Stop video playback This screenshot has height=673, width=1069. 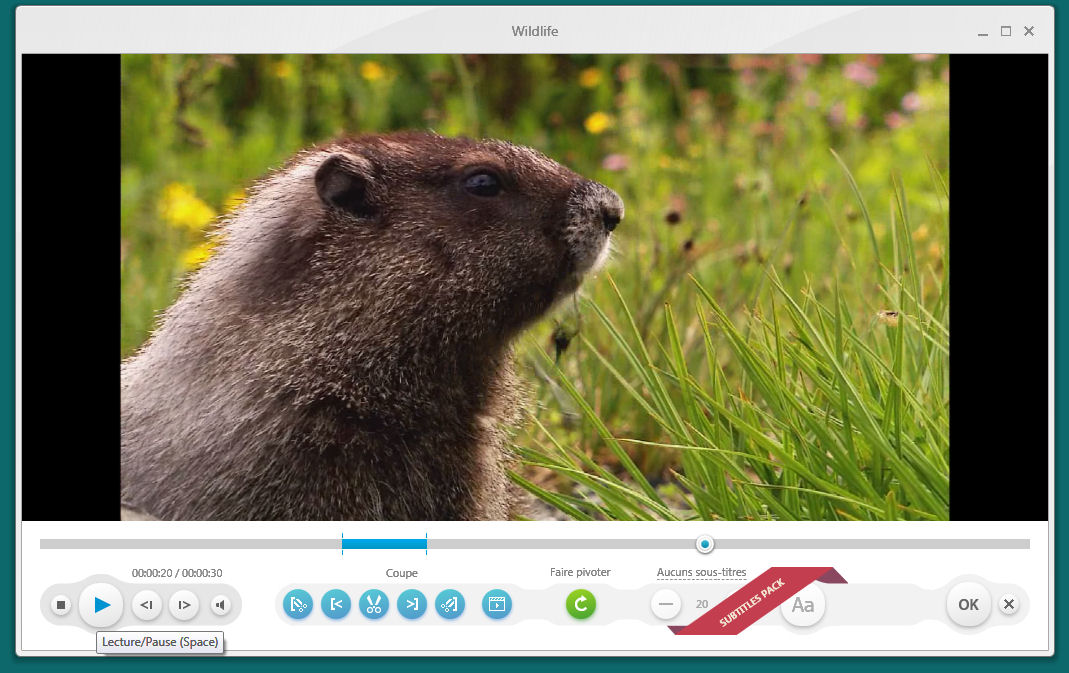pos(61,605)
